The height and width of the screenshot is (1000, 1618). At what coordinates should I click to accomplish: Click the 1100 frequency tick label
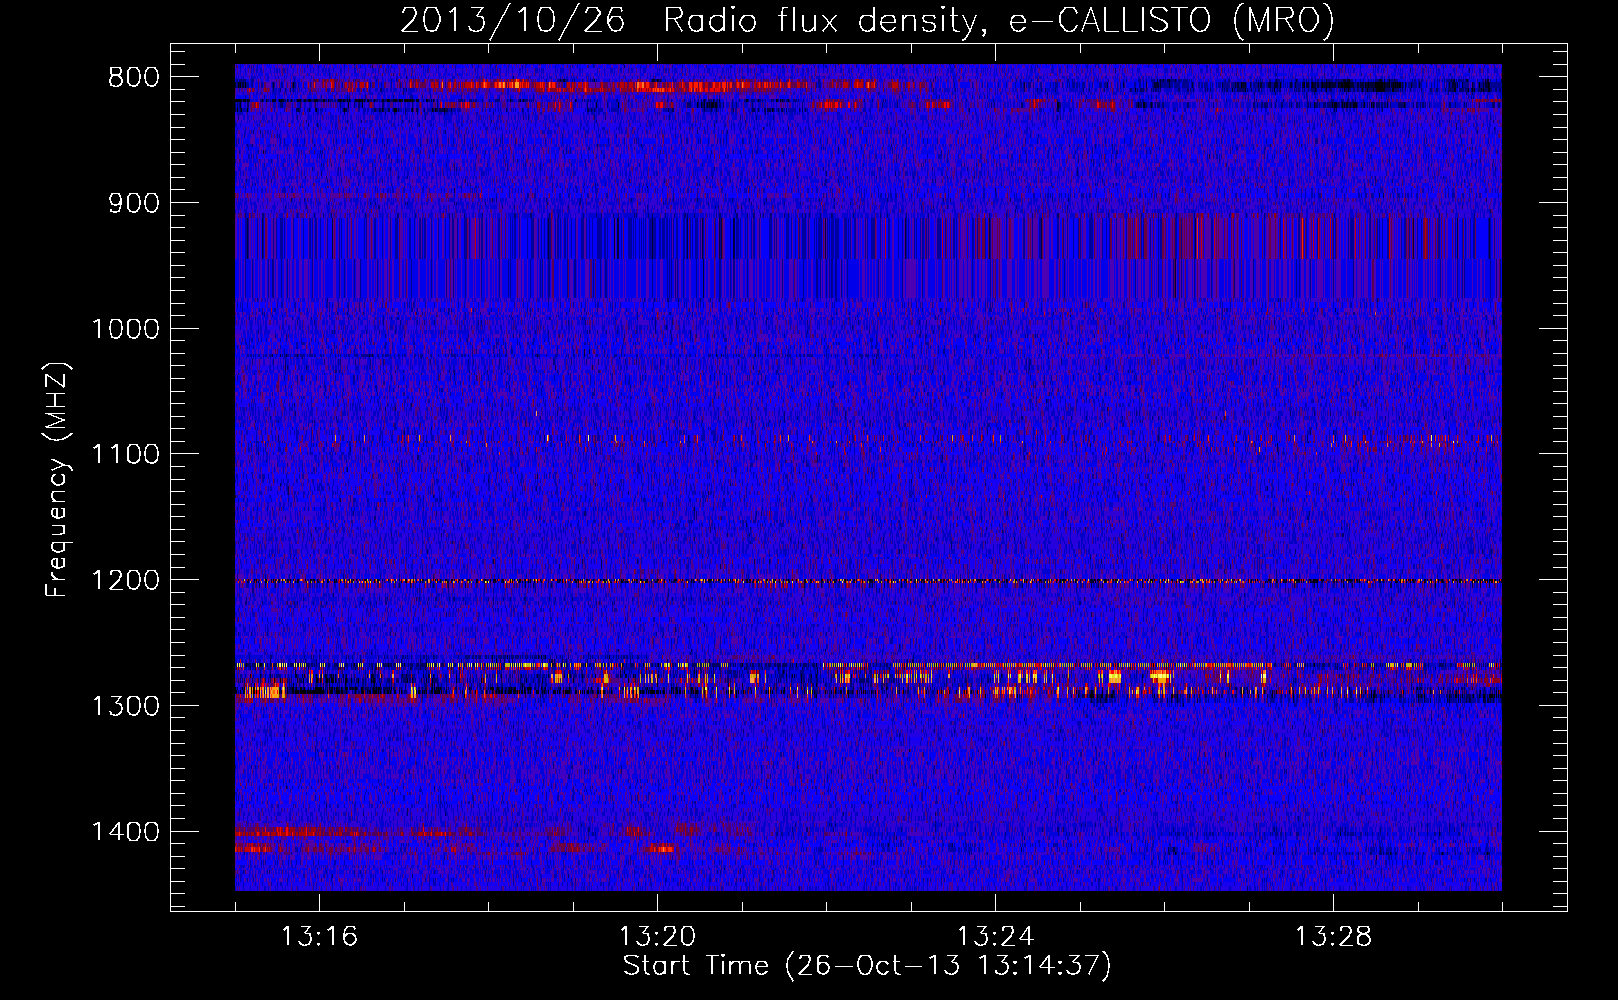[x=125, y=454]
